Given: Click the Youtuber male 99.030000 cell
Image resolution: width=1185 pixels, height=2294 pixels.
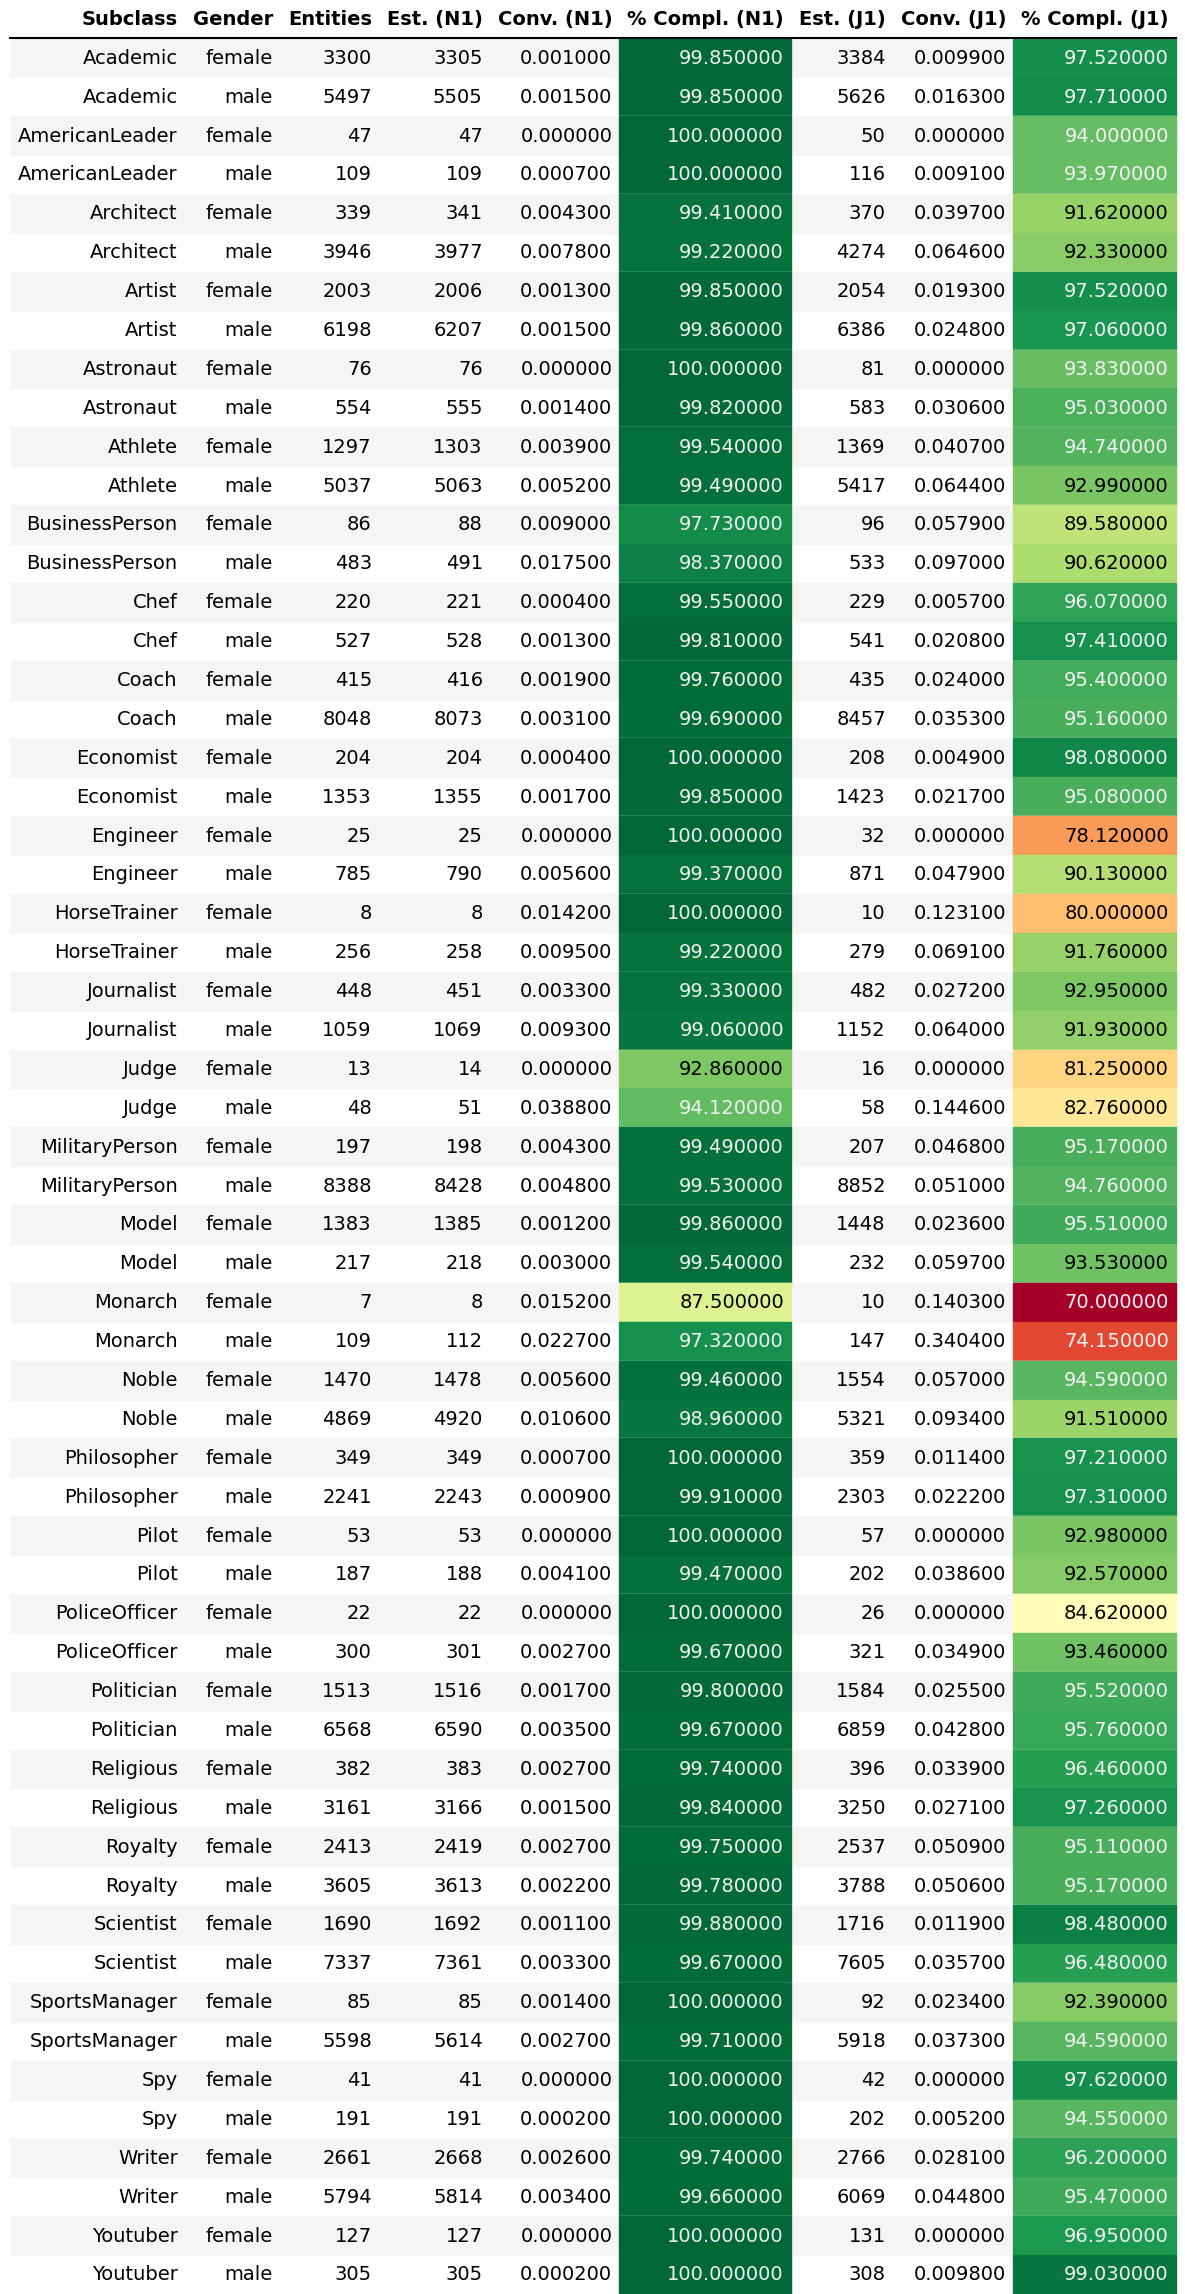Looking at the screenshot, I should pyautogui.click(x=1095, y=2273).
